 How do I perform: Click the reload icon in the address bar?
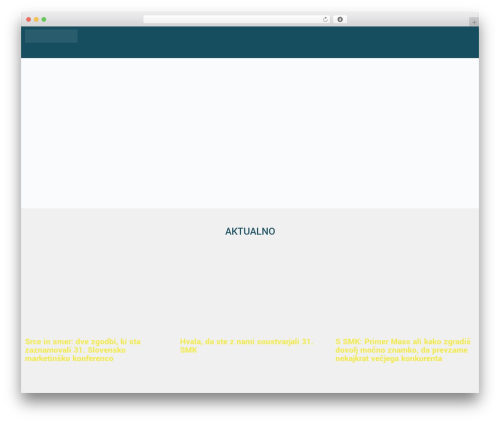click(x=325, y=19)
